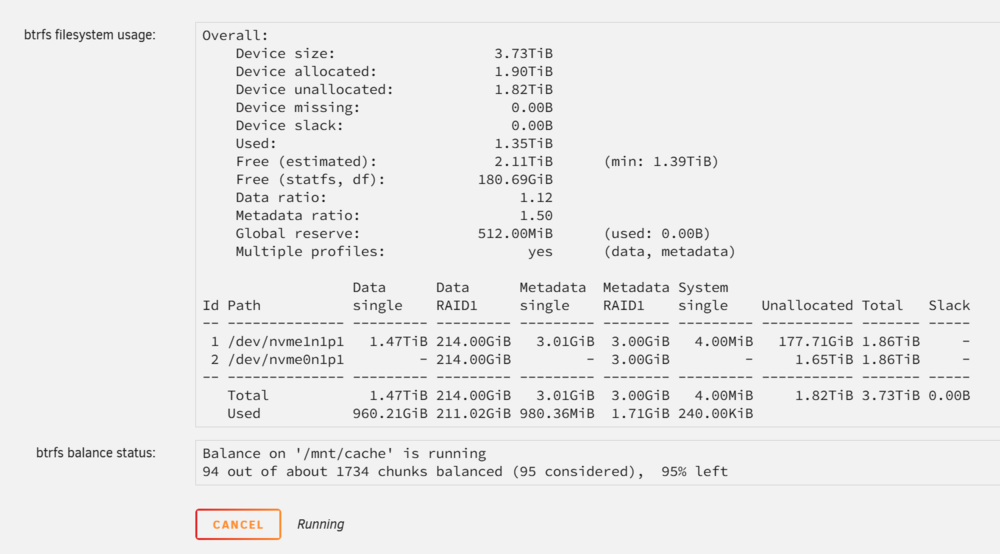The height and width of the screenshot is (554, 1000).
Task: Click the Device size 3.73TiB value
Action: point(524,54)
